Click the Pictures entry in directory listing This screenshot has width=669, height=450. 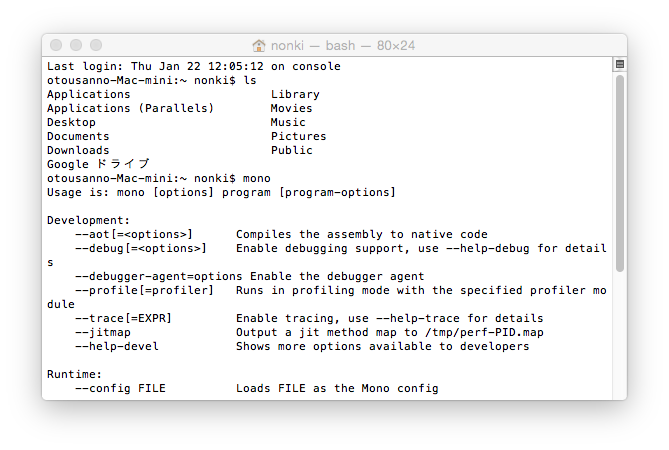[298, 136]
